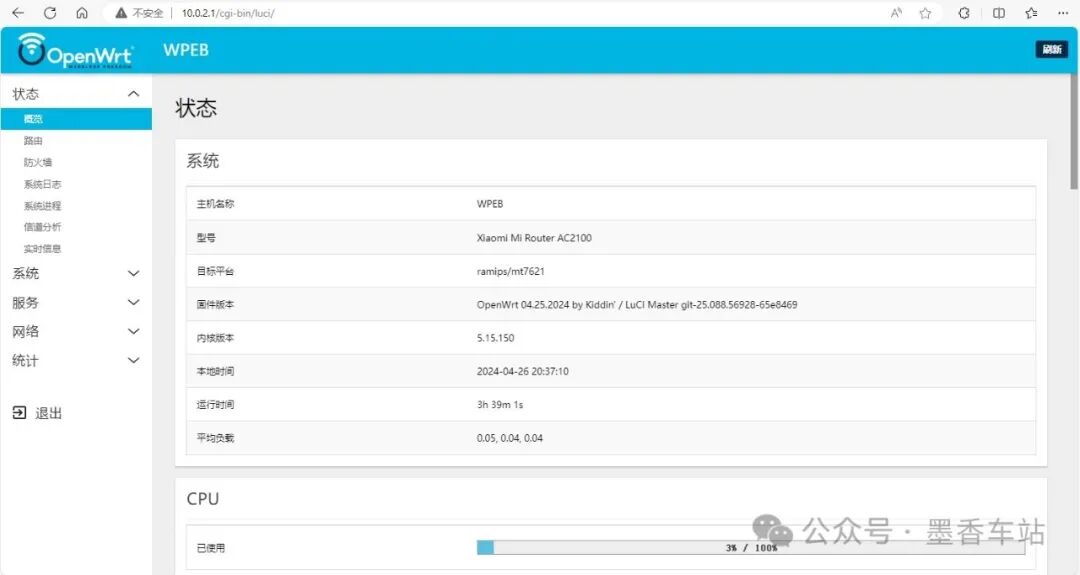The image size is (1080, 575).
Task: Open the 实时信息 realtime info menu item
Action: click(42, 249)
